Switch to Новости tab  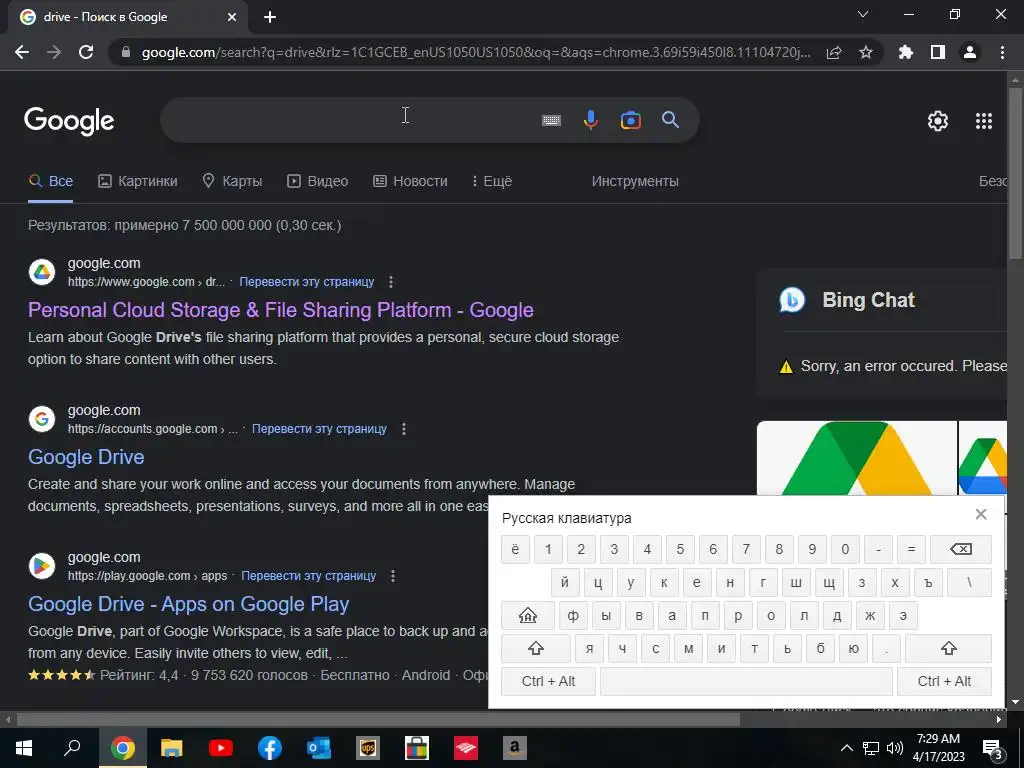point(410,181)
